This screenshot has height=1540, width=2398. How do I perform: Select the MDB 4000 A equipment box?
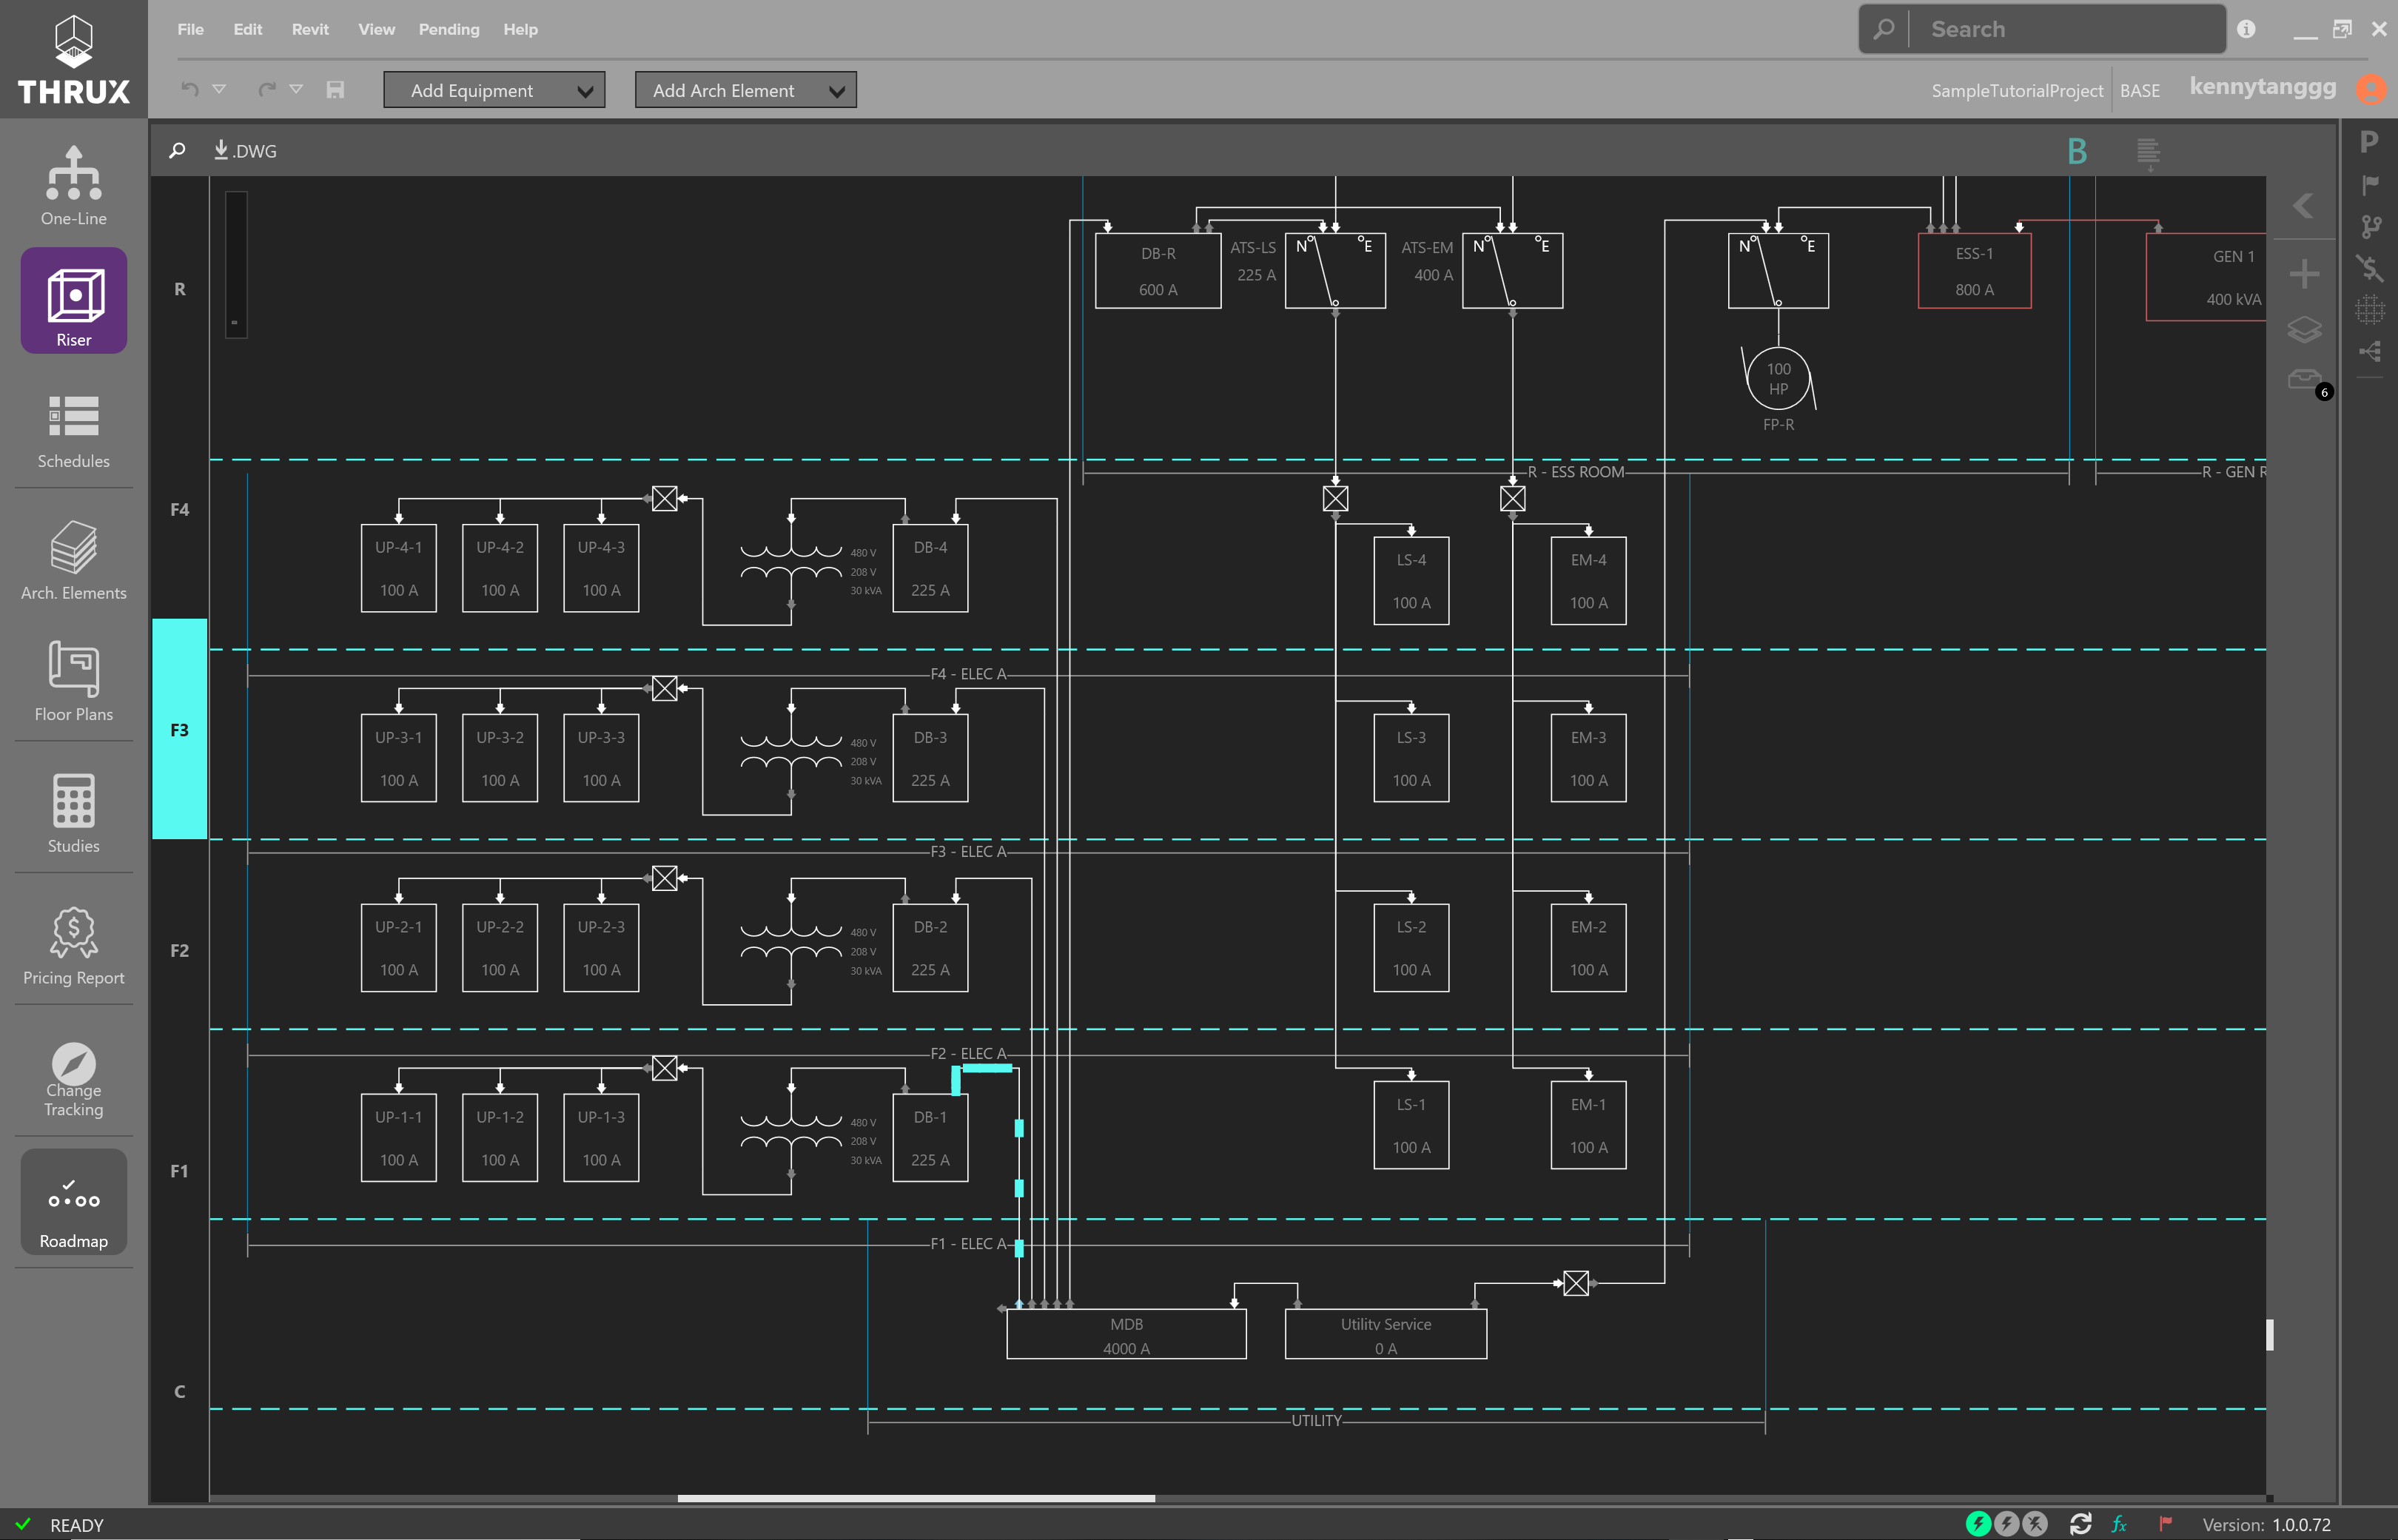point(1126,1334)
